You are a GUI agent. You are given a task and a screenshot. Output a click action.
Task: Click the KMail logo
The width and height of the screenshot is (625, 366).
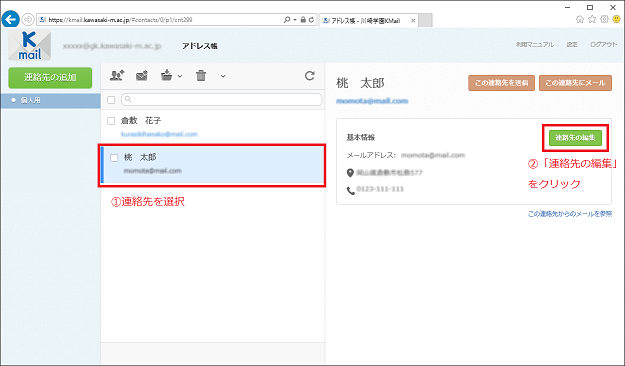(29, 45)
